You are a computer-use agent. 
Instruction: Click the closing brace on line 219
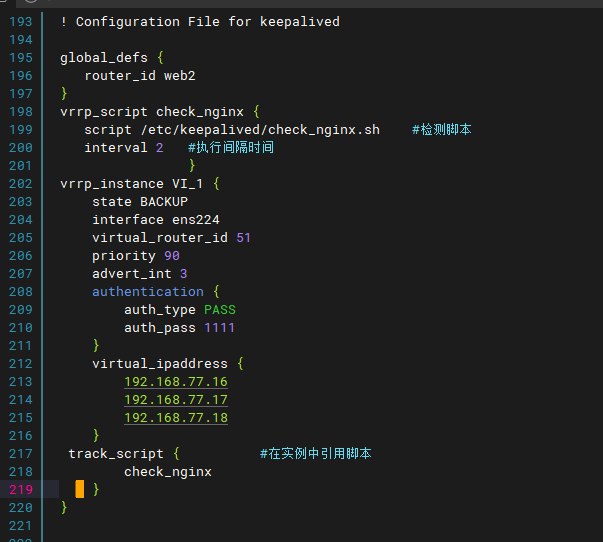[x=96, y=490]
